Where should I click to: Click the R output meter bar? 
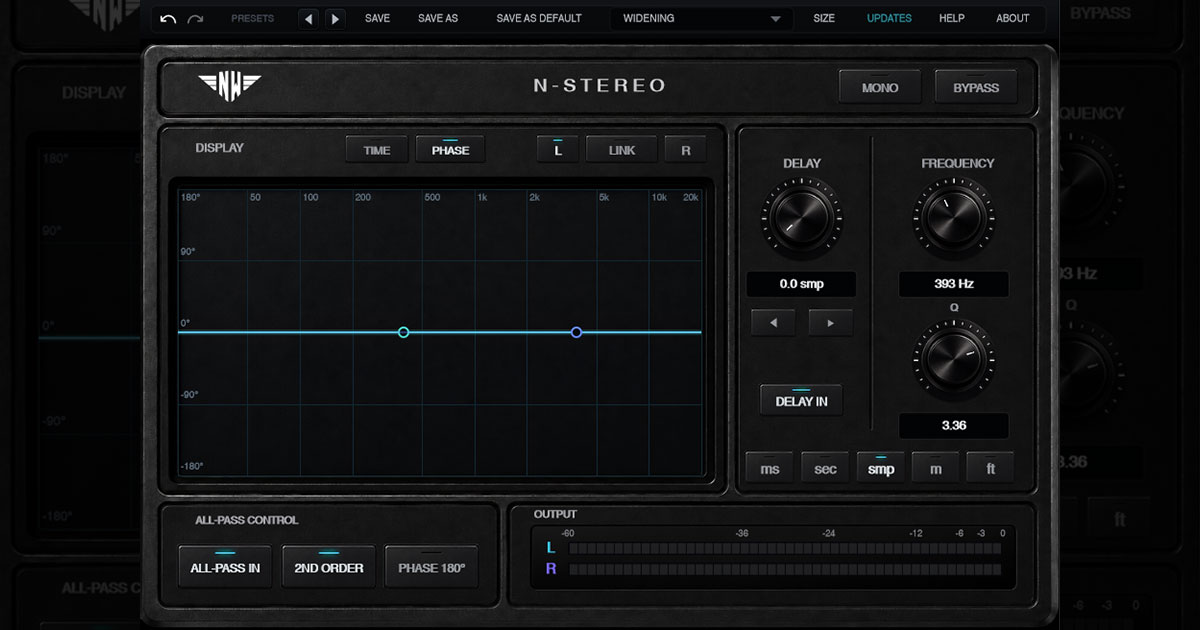[785, 569]
